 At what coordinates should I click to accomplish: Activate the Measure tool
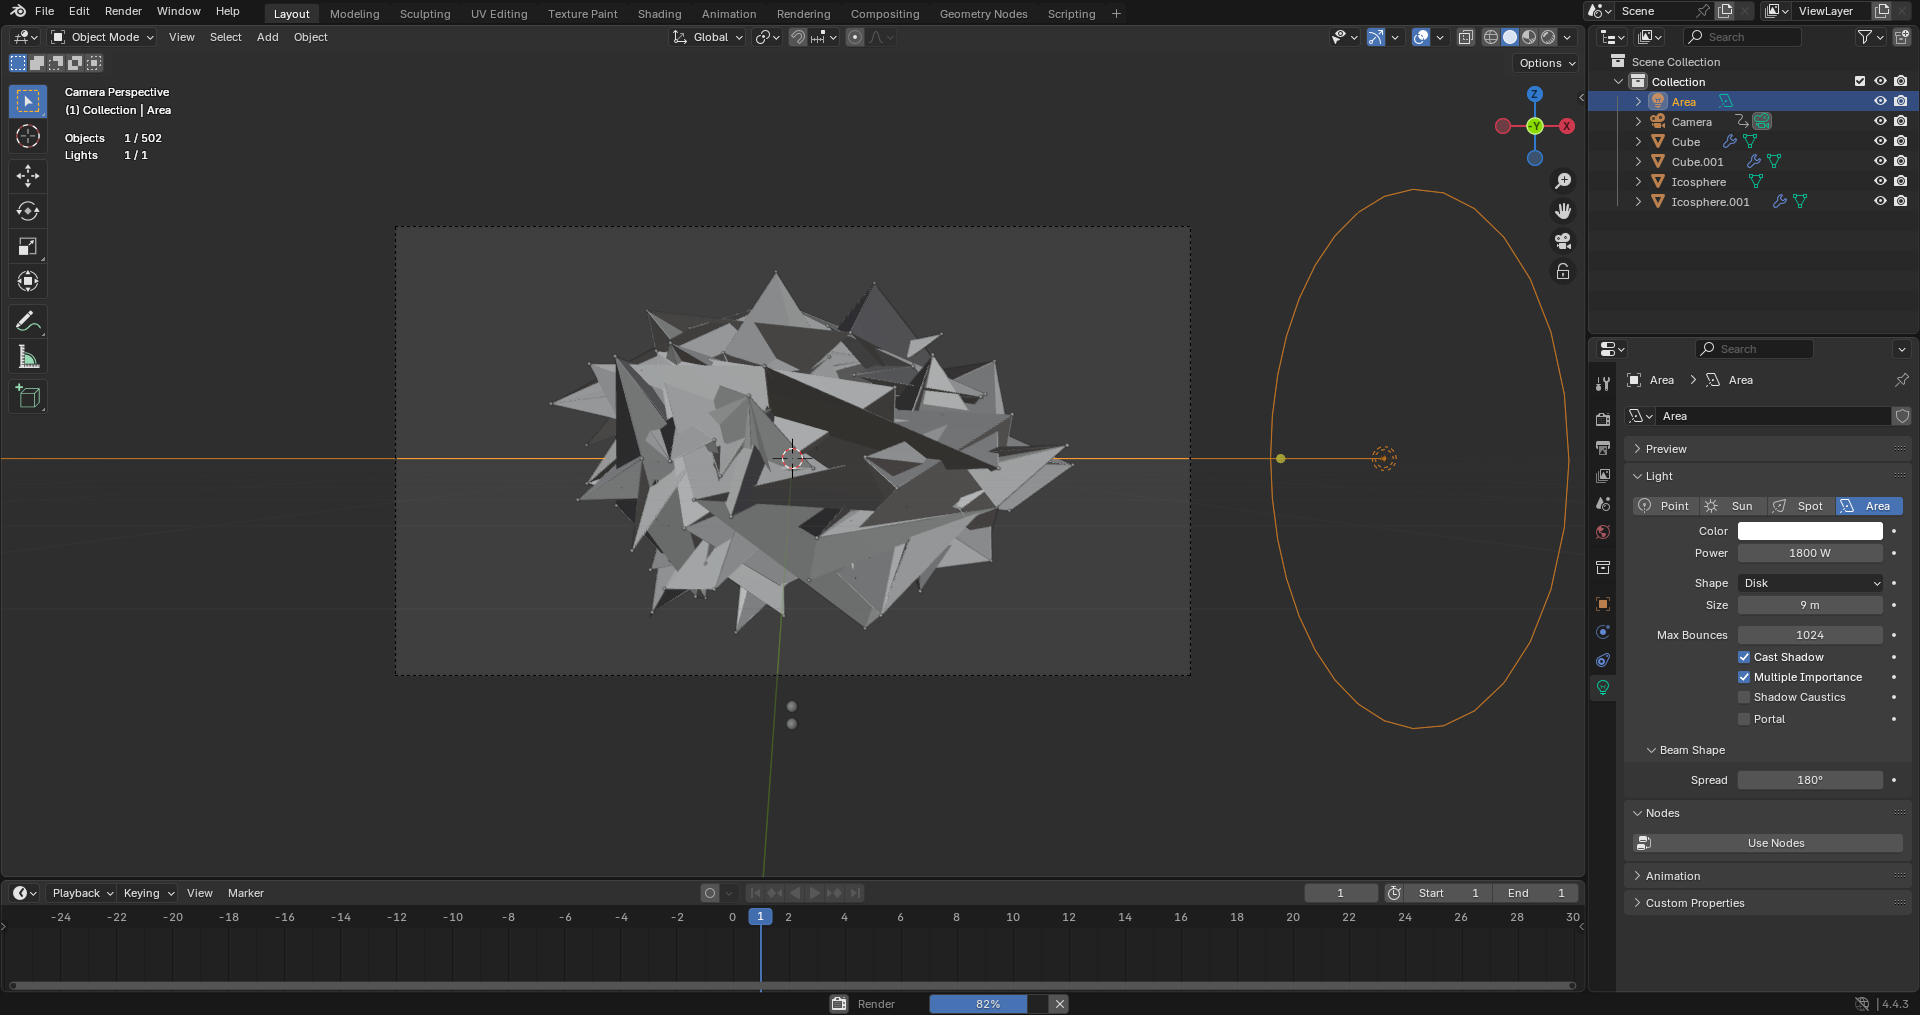click(x=28, y=357)
